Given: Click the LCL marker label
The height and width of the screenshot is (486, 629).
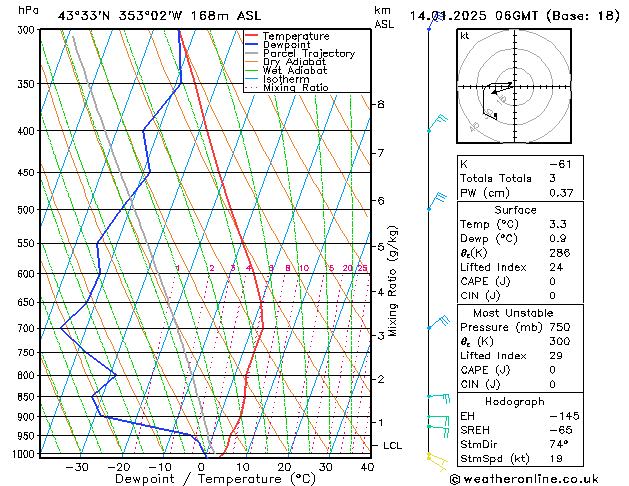Looking at the screenshot, I should pyautogui.click(x=392, y=446).
